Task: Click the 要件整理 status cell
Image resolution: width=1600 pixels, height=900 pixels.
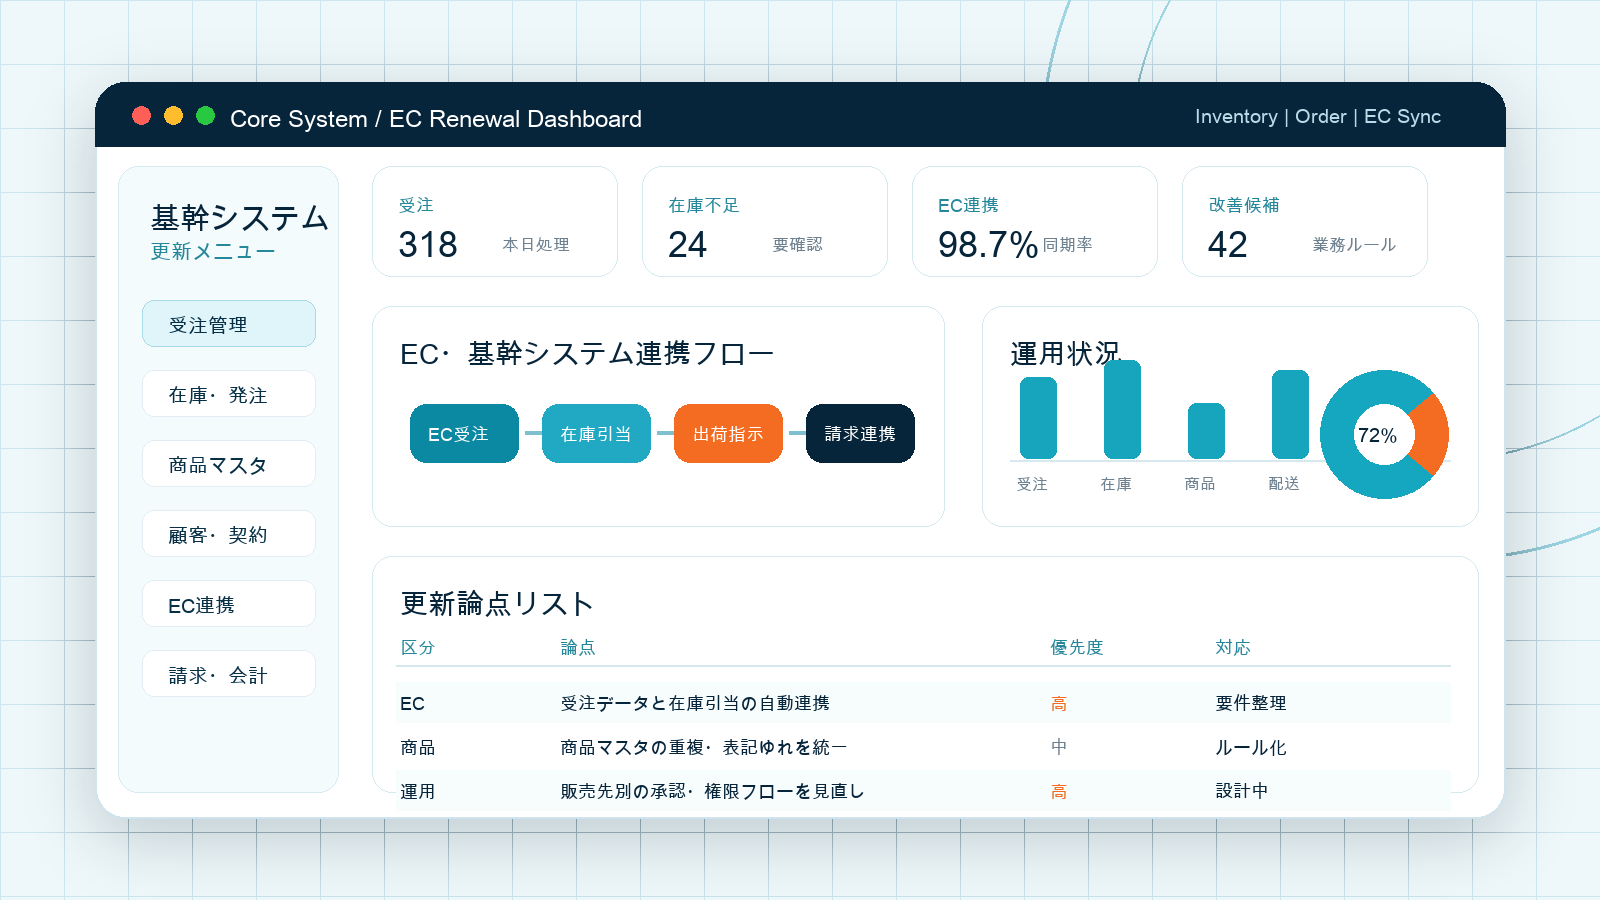Action: pyautogui.click(x=1251, y=703)
